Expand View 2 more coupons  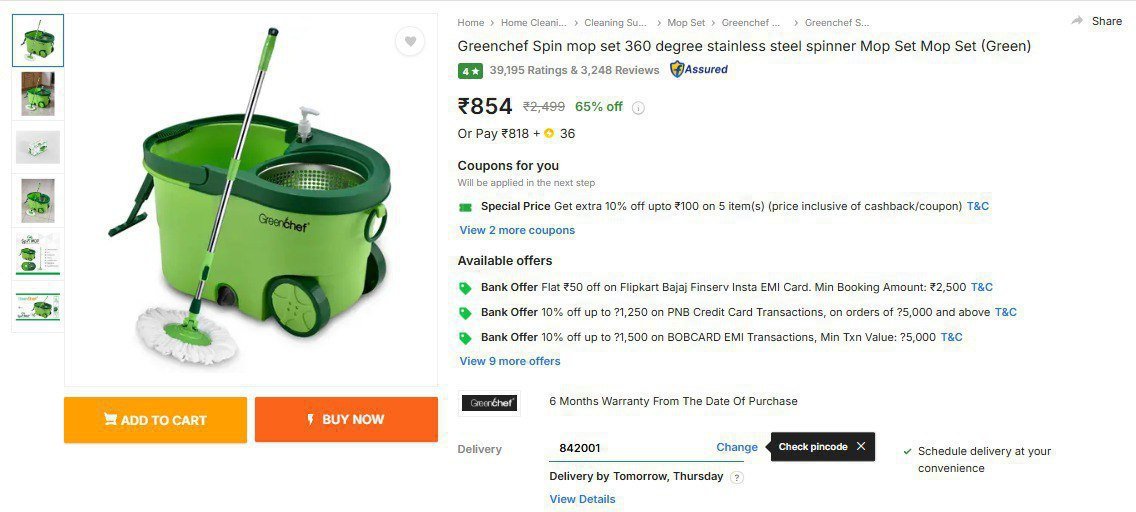point(517,230)
